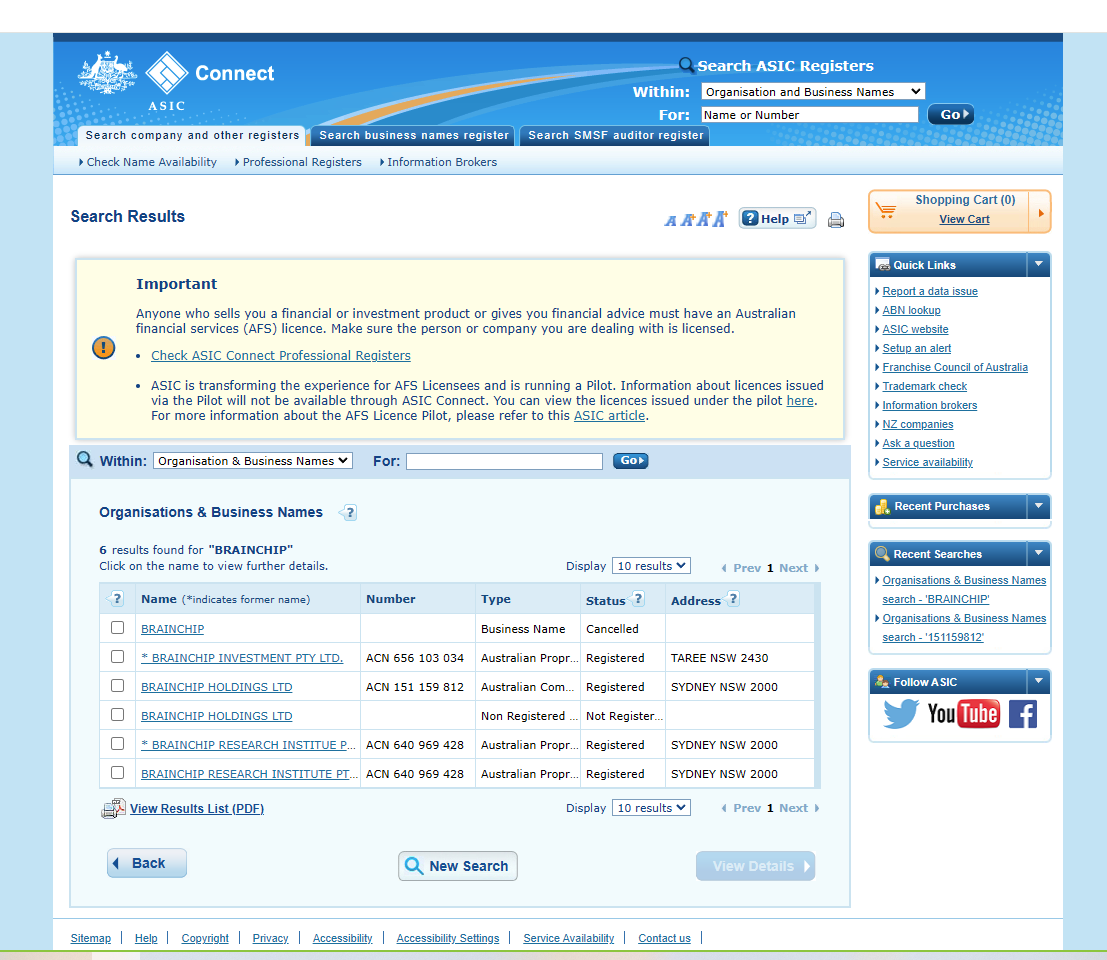Click the question mark icon in checkbox column header
The image size is (1107, 960).
(116, 599)
